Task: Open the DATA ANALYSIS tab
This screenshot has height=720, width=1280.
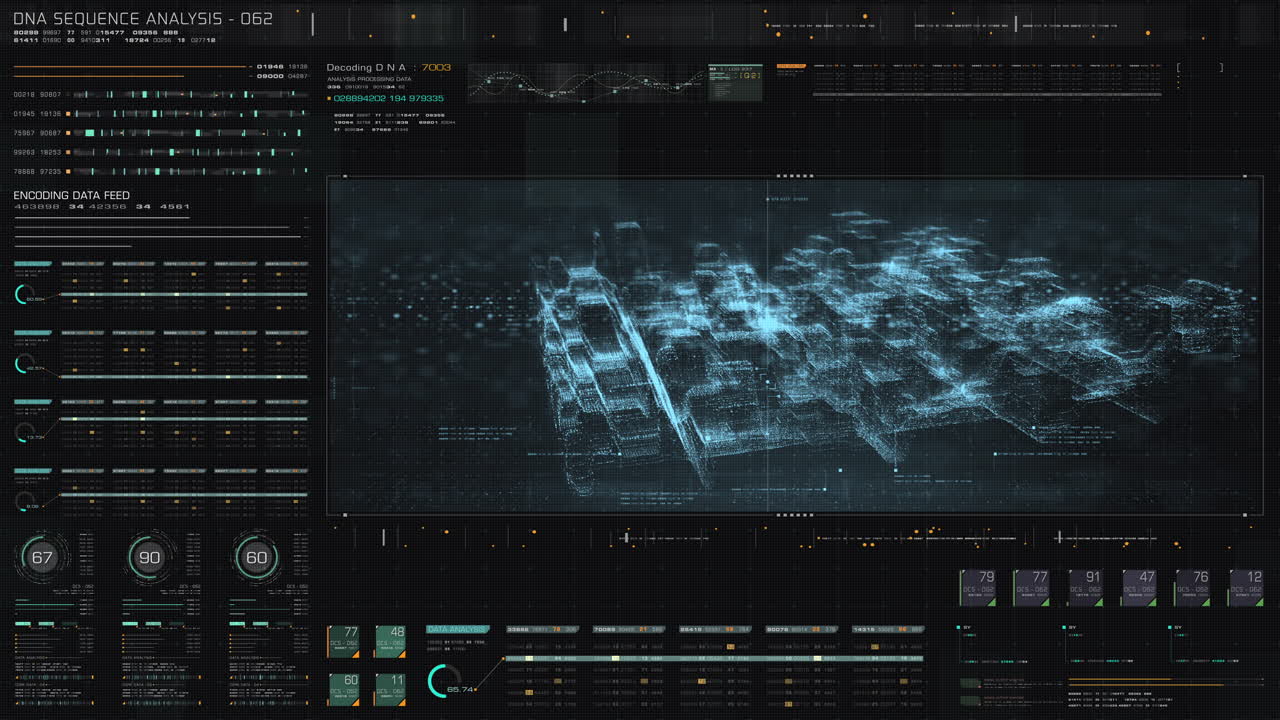Action: pyautogui.click(x=457, y=630)
